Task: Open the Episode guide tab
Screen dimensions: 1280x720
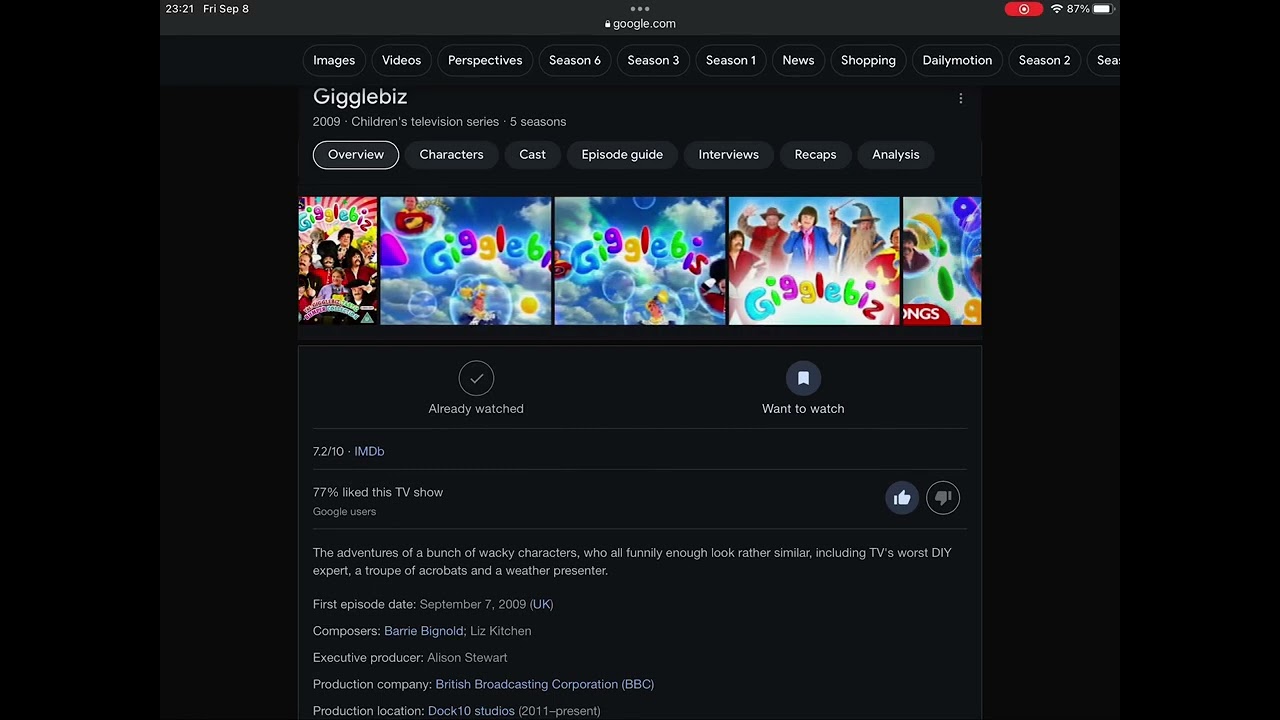Action: click(x=622, y=155)
